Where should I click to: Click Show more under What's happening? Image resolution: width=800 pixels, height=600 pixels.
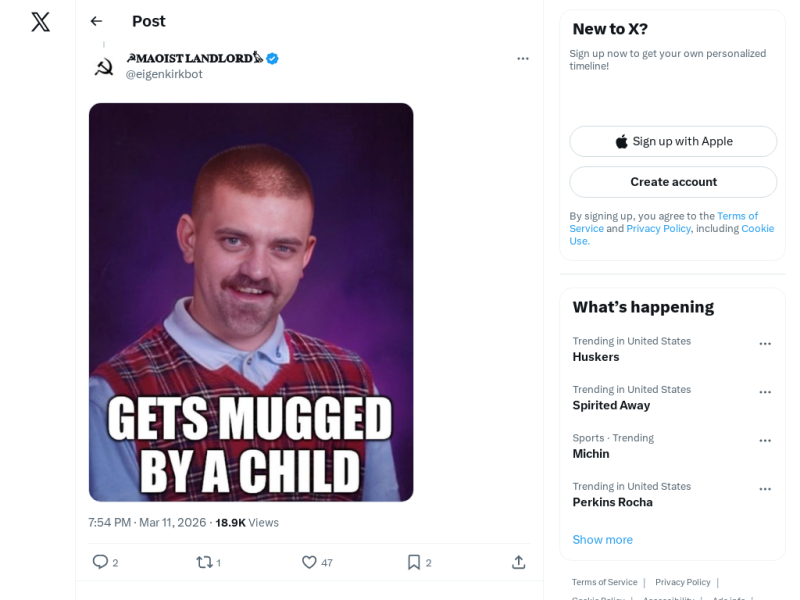pyautogui.click(x=602, y=539)
